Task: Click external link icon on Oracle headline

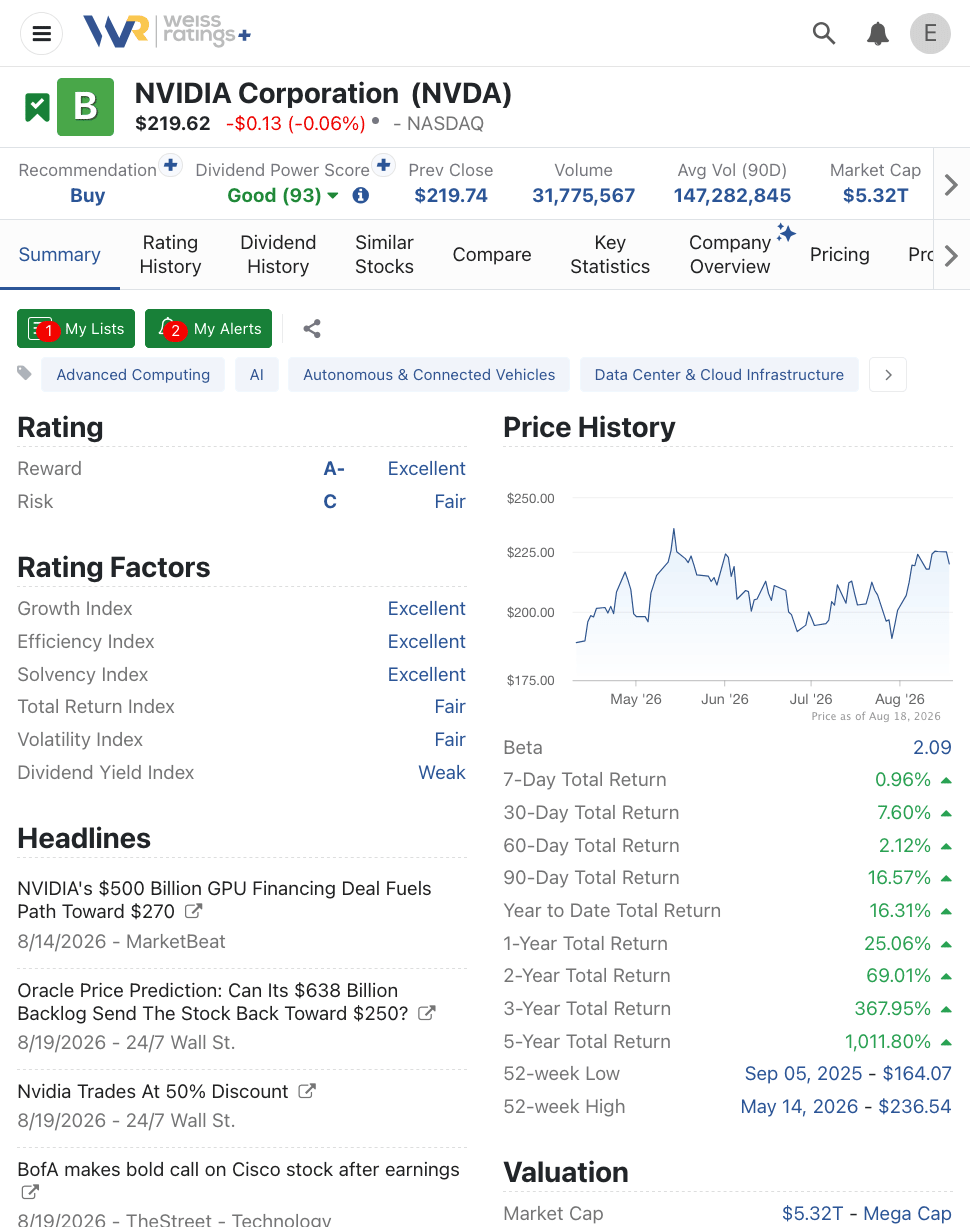Action: coord(427,1014)
